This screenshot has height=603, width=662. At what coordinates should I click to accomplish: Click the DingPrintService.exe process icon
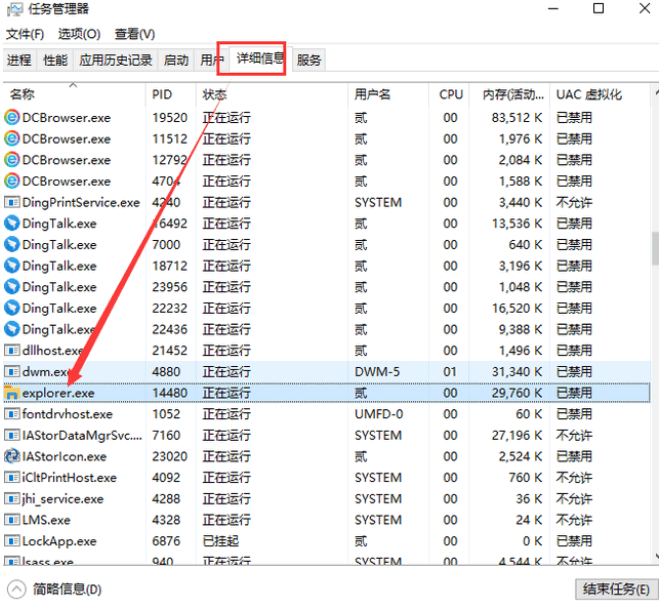(12, 202)
